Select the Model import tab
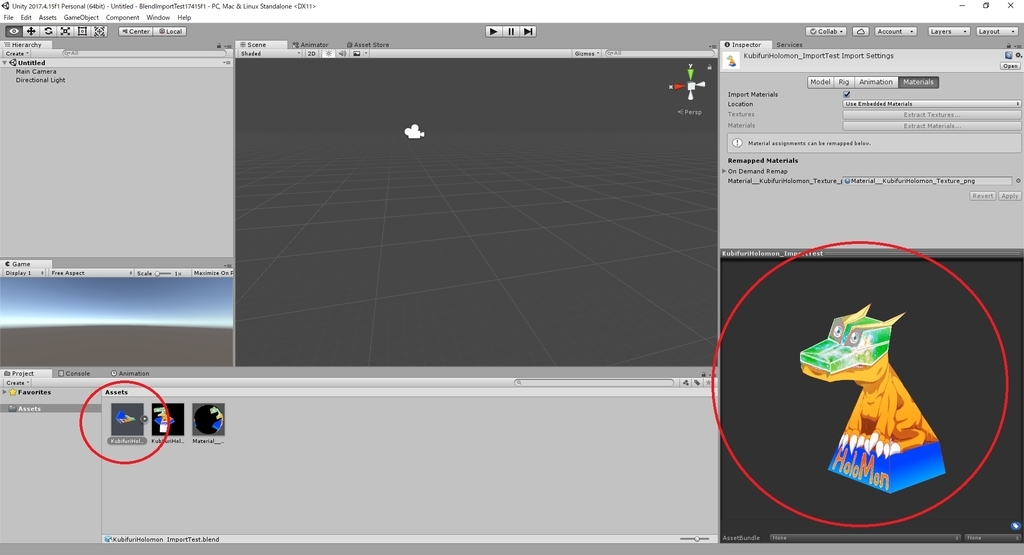 tap(820, 82)
